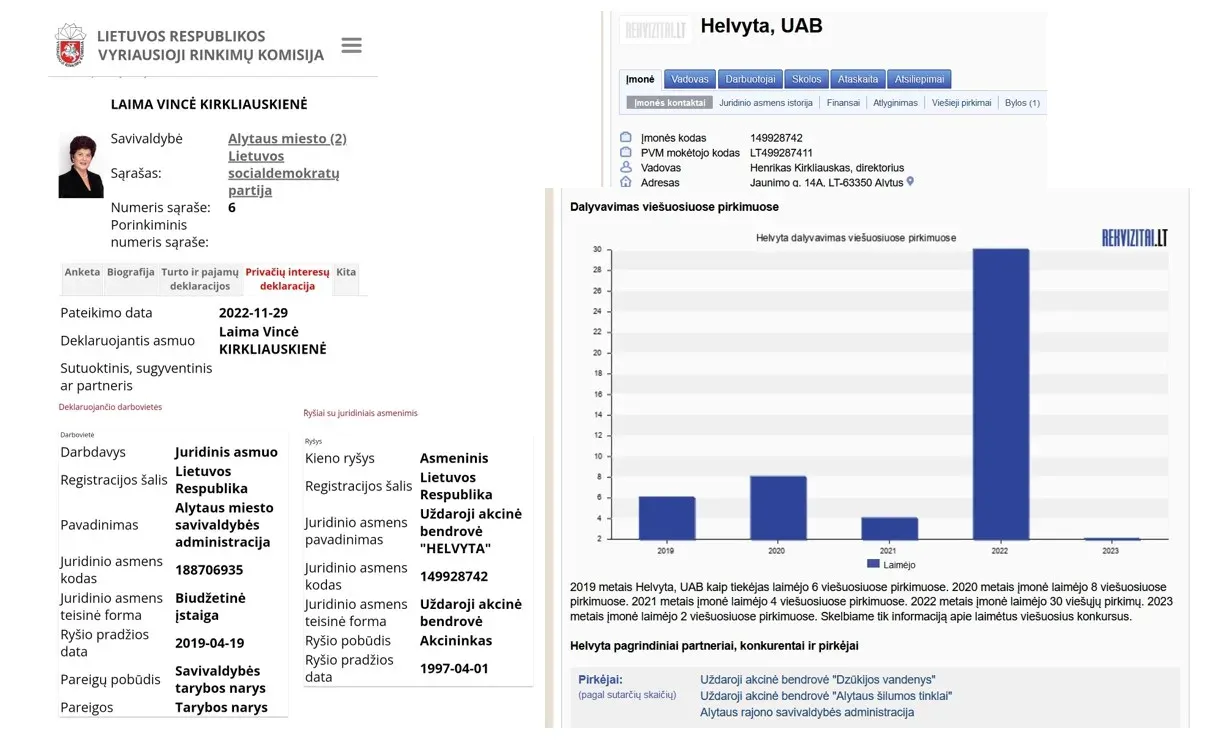Open Viešieji pirkimai sub-menu item
This screenshot has height=741, width=1218.
961,103
